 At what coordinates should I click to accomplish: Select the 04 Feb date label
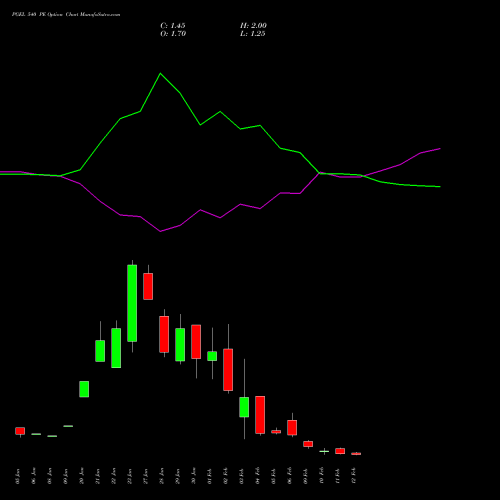click(258, 476)
